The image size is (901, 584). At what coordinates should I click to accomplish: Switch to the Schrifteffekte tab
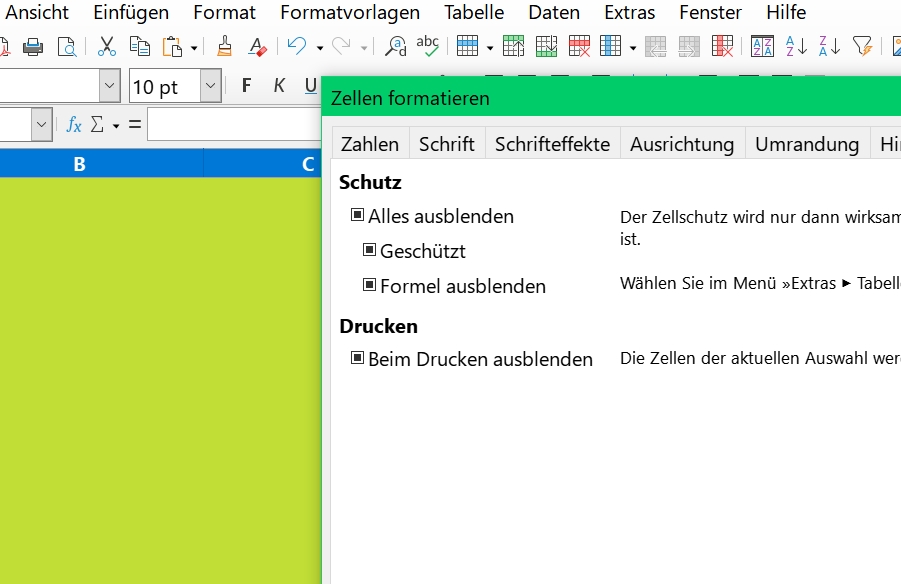552,144
